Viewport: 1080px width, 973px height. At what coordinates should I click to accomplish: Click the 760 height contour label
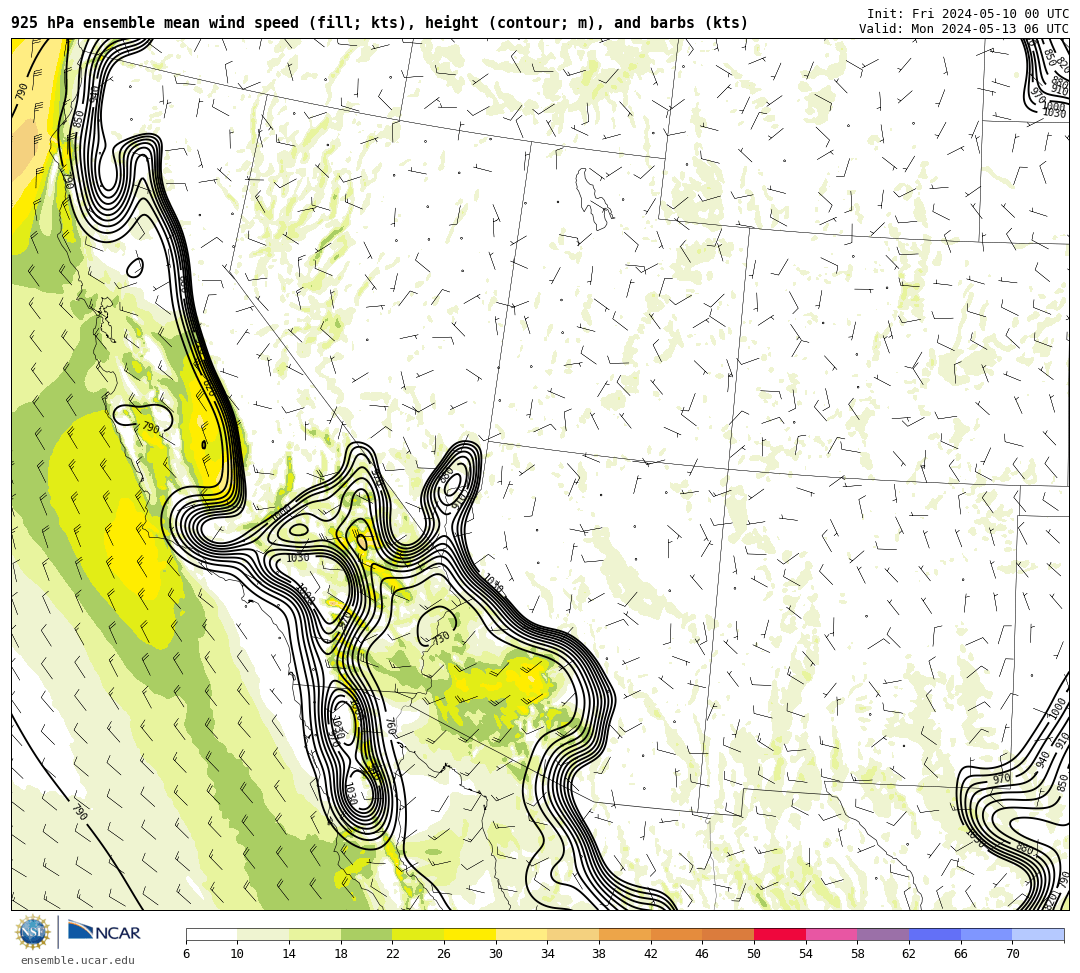(x=391, y=726)
